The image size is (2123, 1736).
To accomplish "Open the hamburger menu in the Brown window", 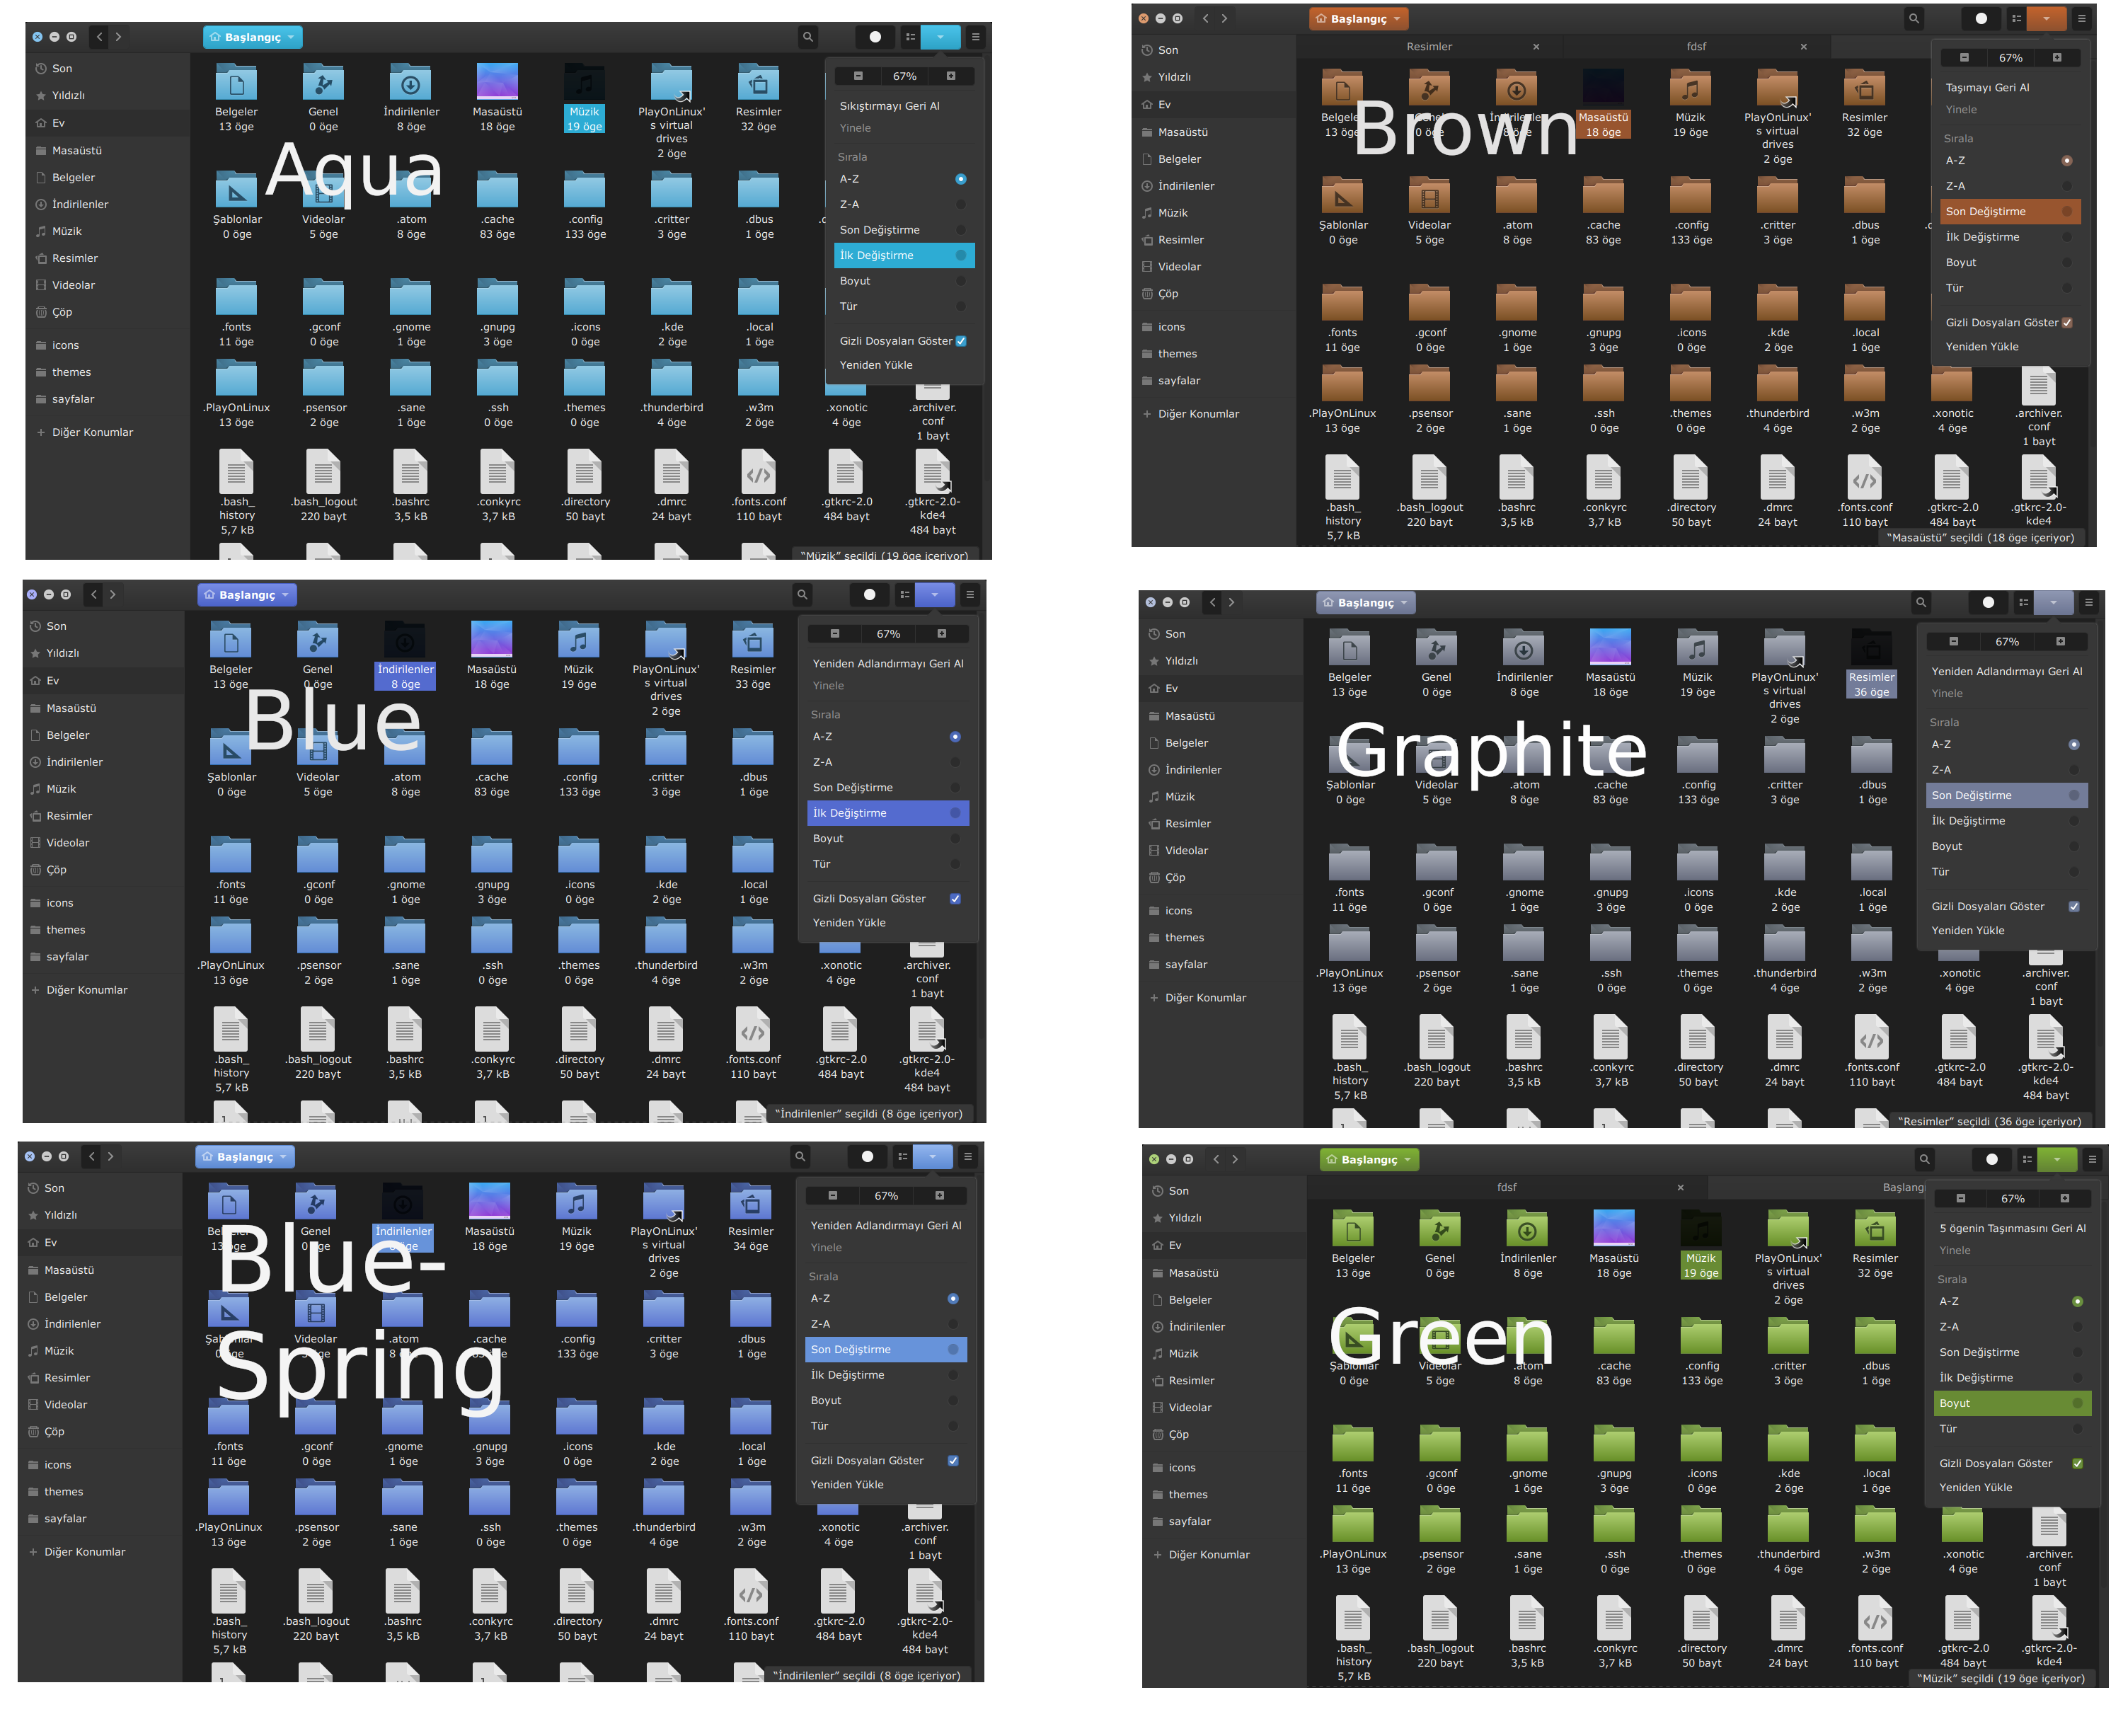I will pos(2081,18).
